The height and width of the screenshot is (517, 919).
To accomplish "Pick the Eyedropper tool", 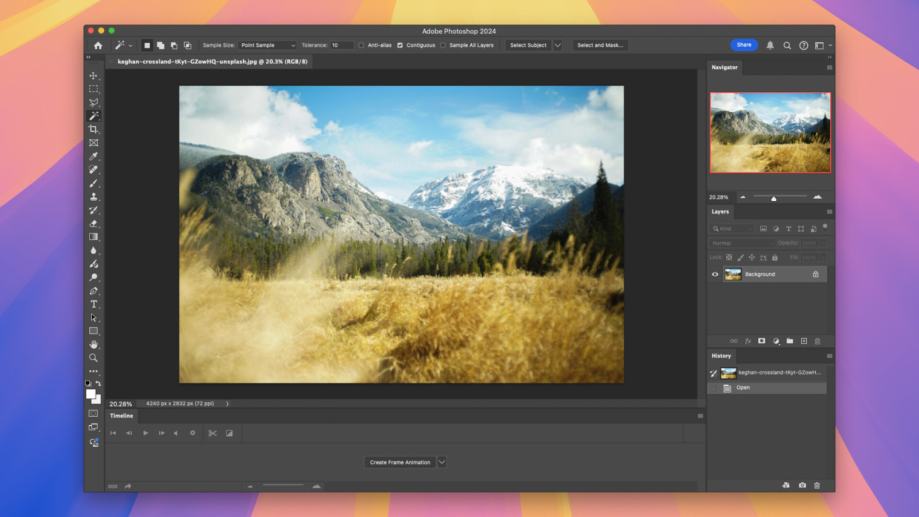I will (x=94, y=156).
